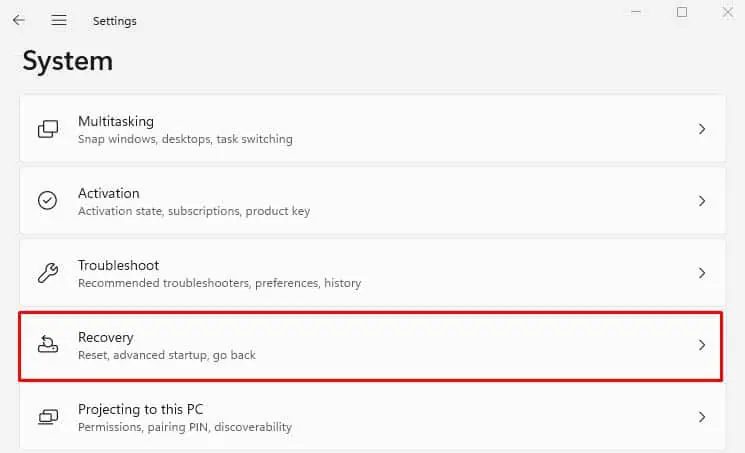Open Projecting to this PC label
Image resolution: width=745 pixels, height=453 pixels.
coord(140,409)
